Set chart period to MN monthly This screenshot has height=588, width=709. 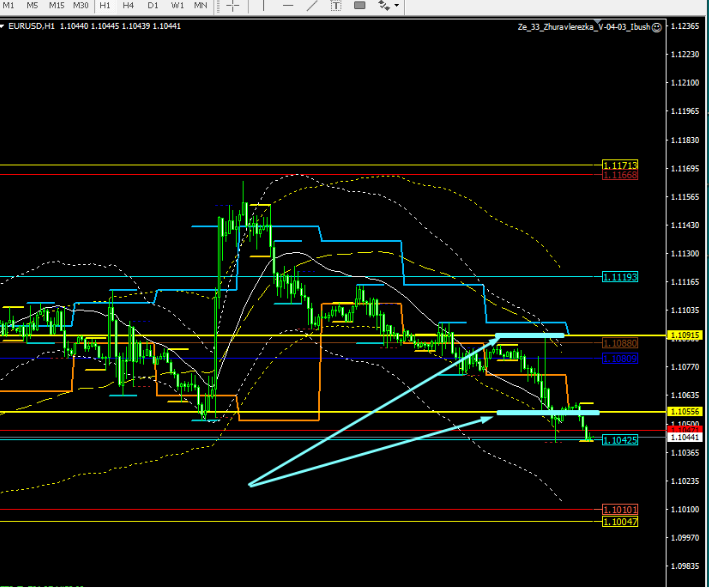pyautogui.click(x=201, y=6)
